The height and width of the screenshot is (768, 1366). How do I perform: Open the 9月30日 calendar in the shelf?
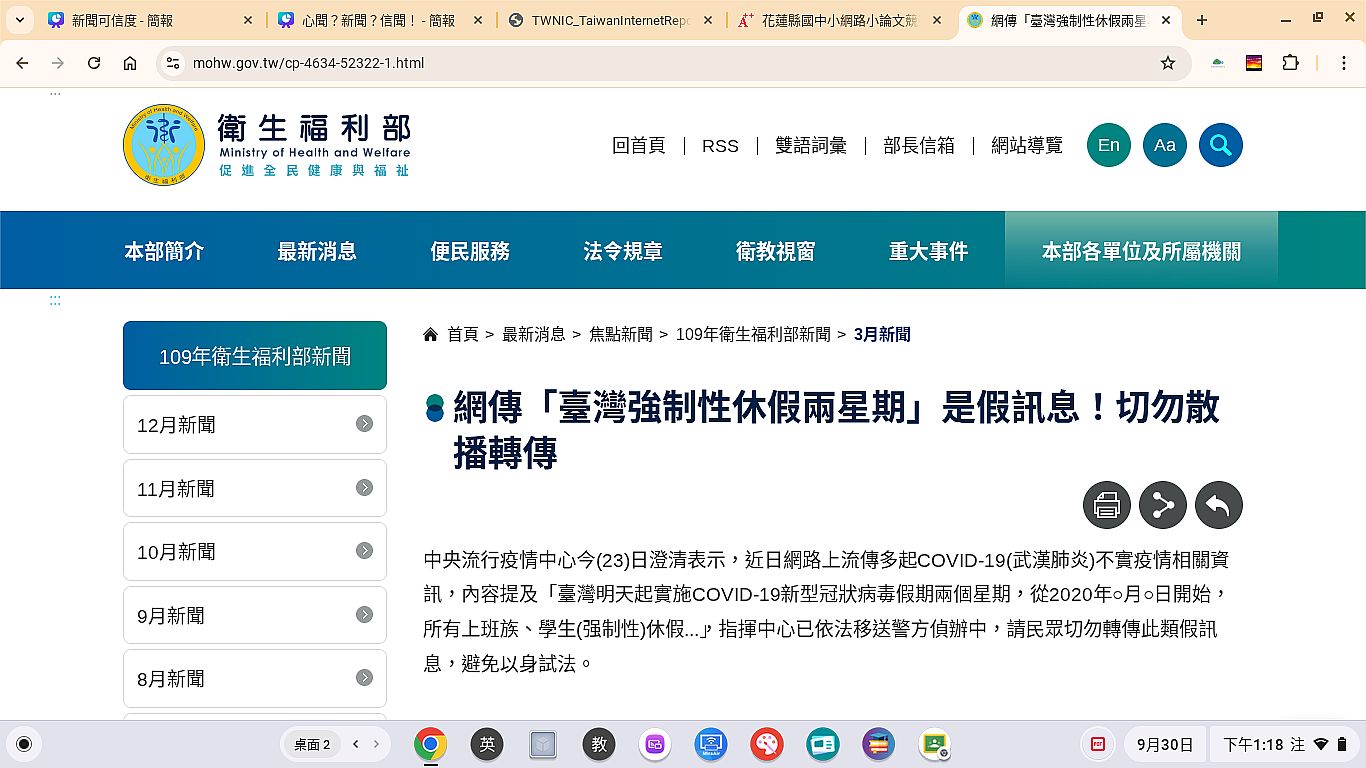click(x=1164, y=745)
